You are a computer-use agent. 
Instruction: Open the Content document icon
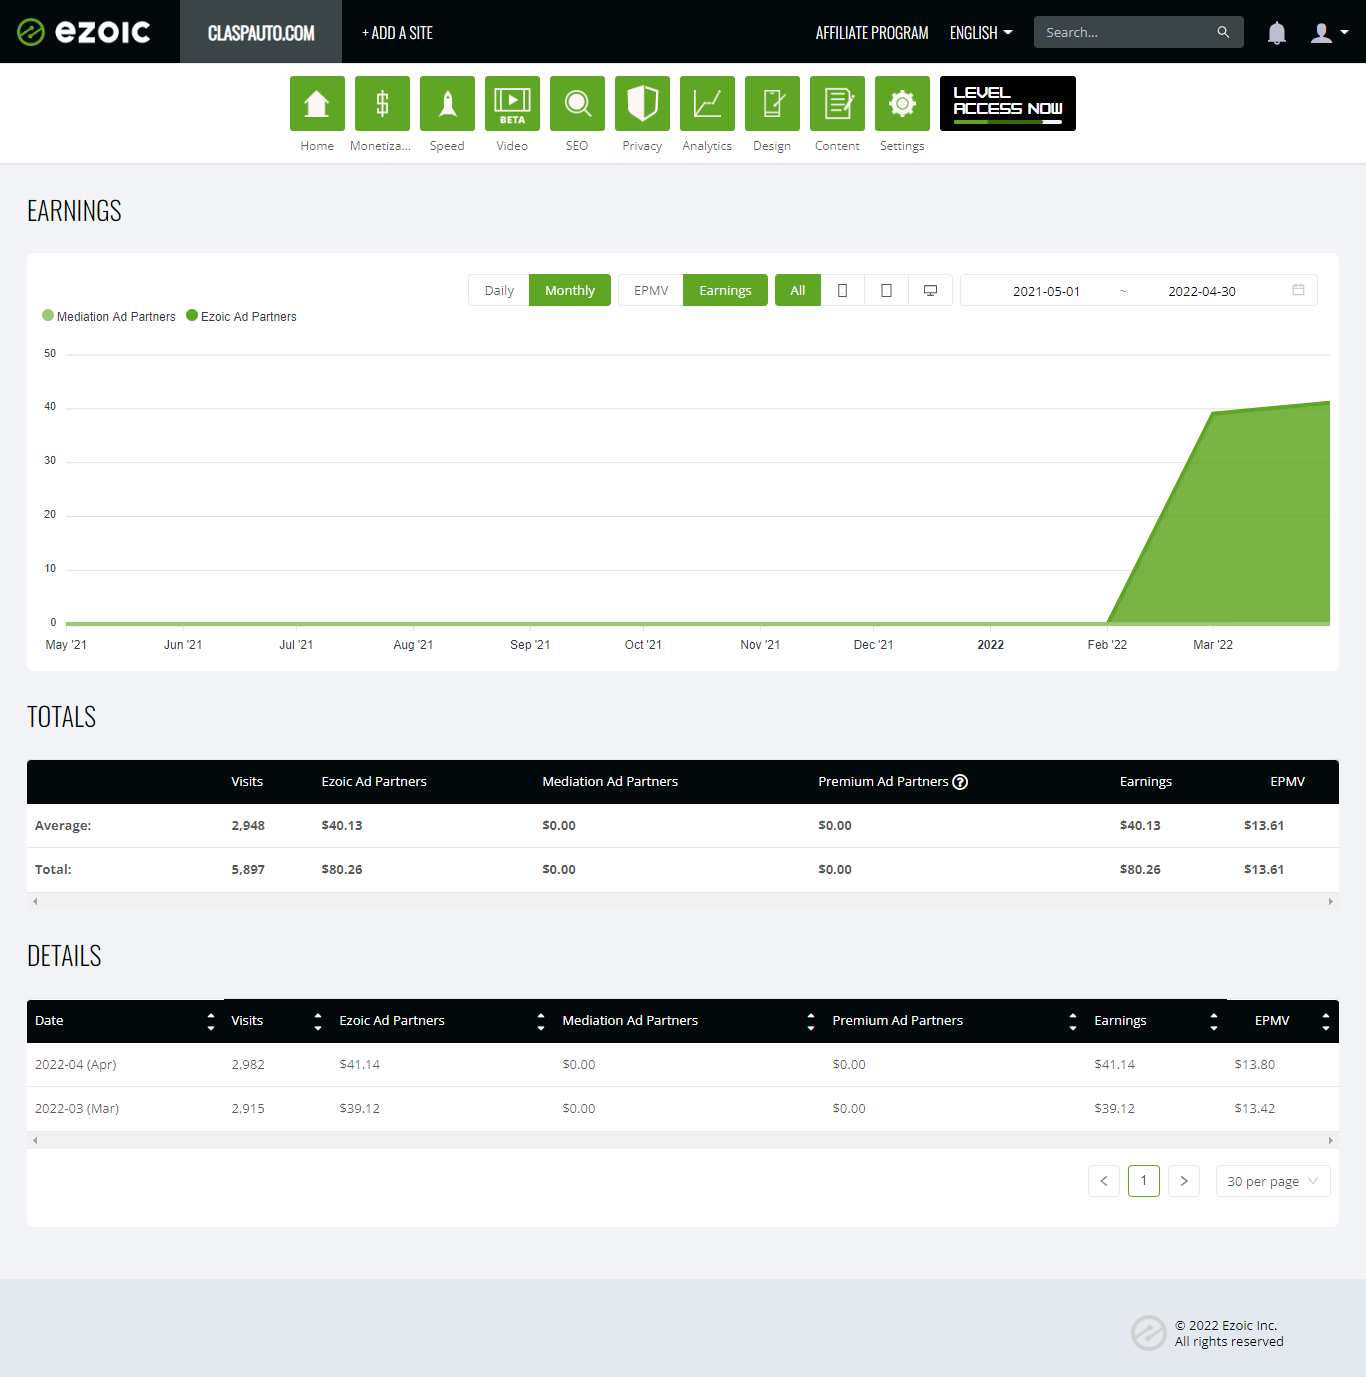[837, 104]
